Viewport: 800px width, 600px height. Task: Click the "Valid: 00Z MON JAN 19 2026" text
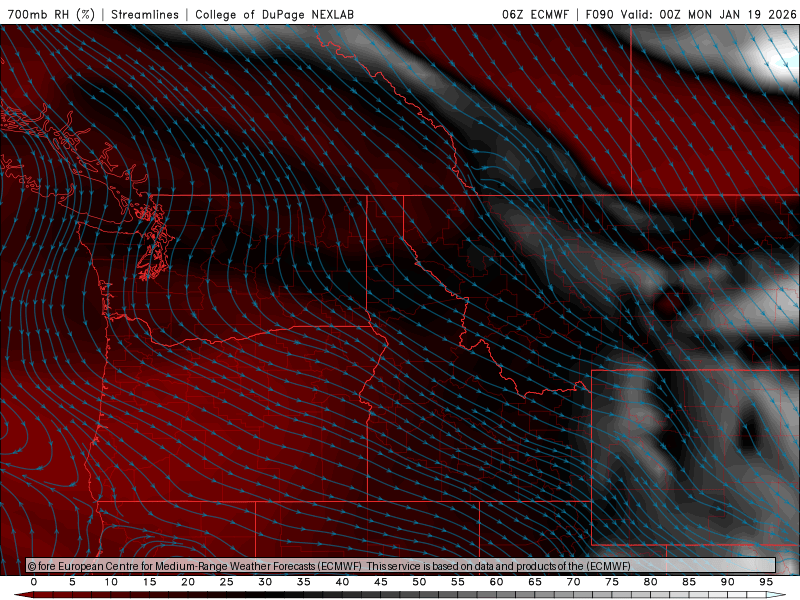pos(708,14)
